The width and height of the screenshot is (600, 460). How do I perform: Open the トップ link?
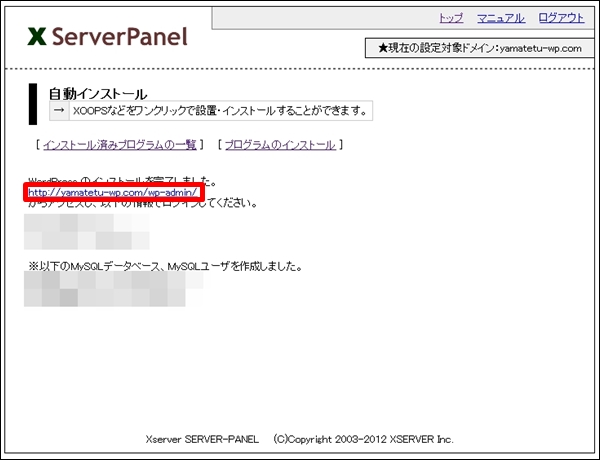tap(451, 18)
